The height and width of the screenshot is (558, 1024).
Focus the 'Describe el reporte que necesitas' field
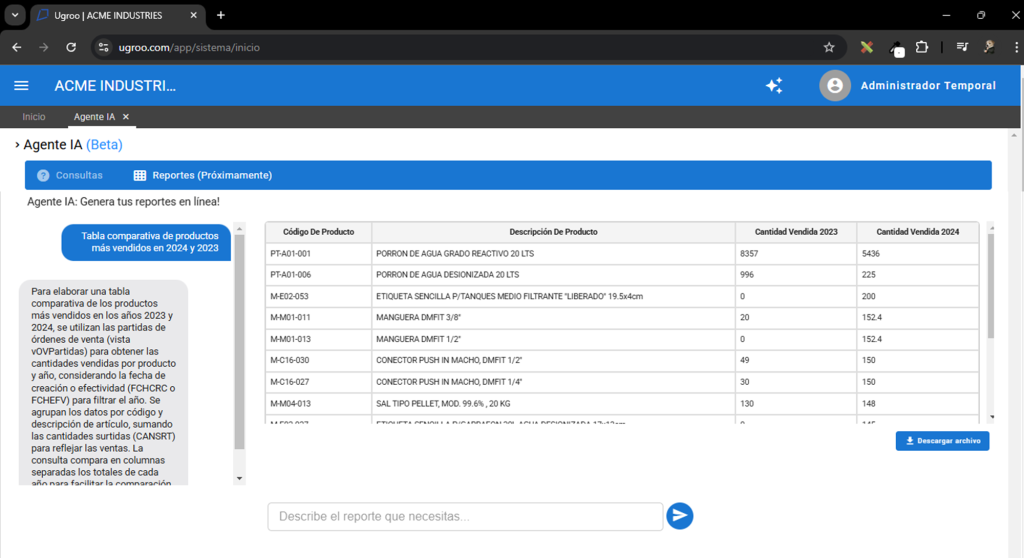(x=465, y=516)
